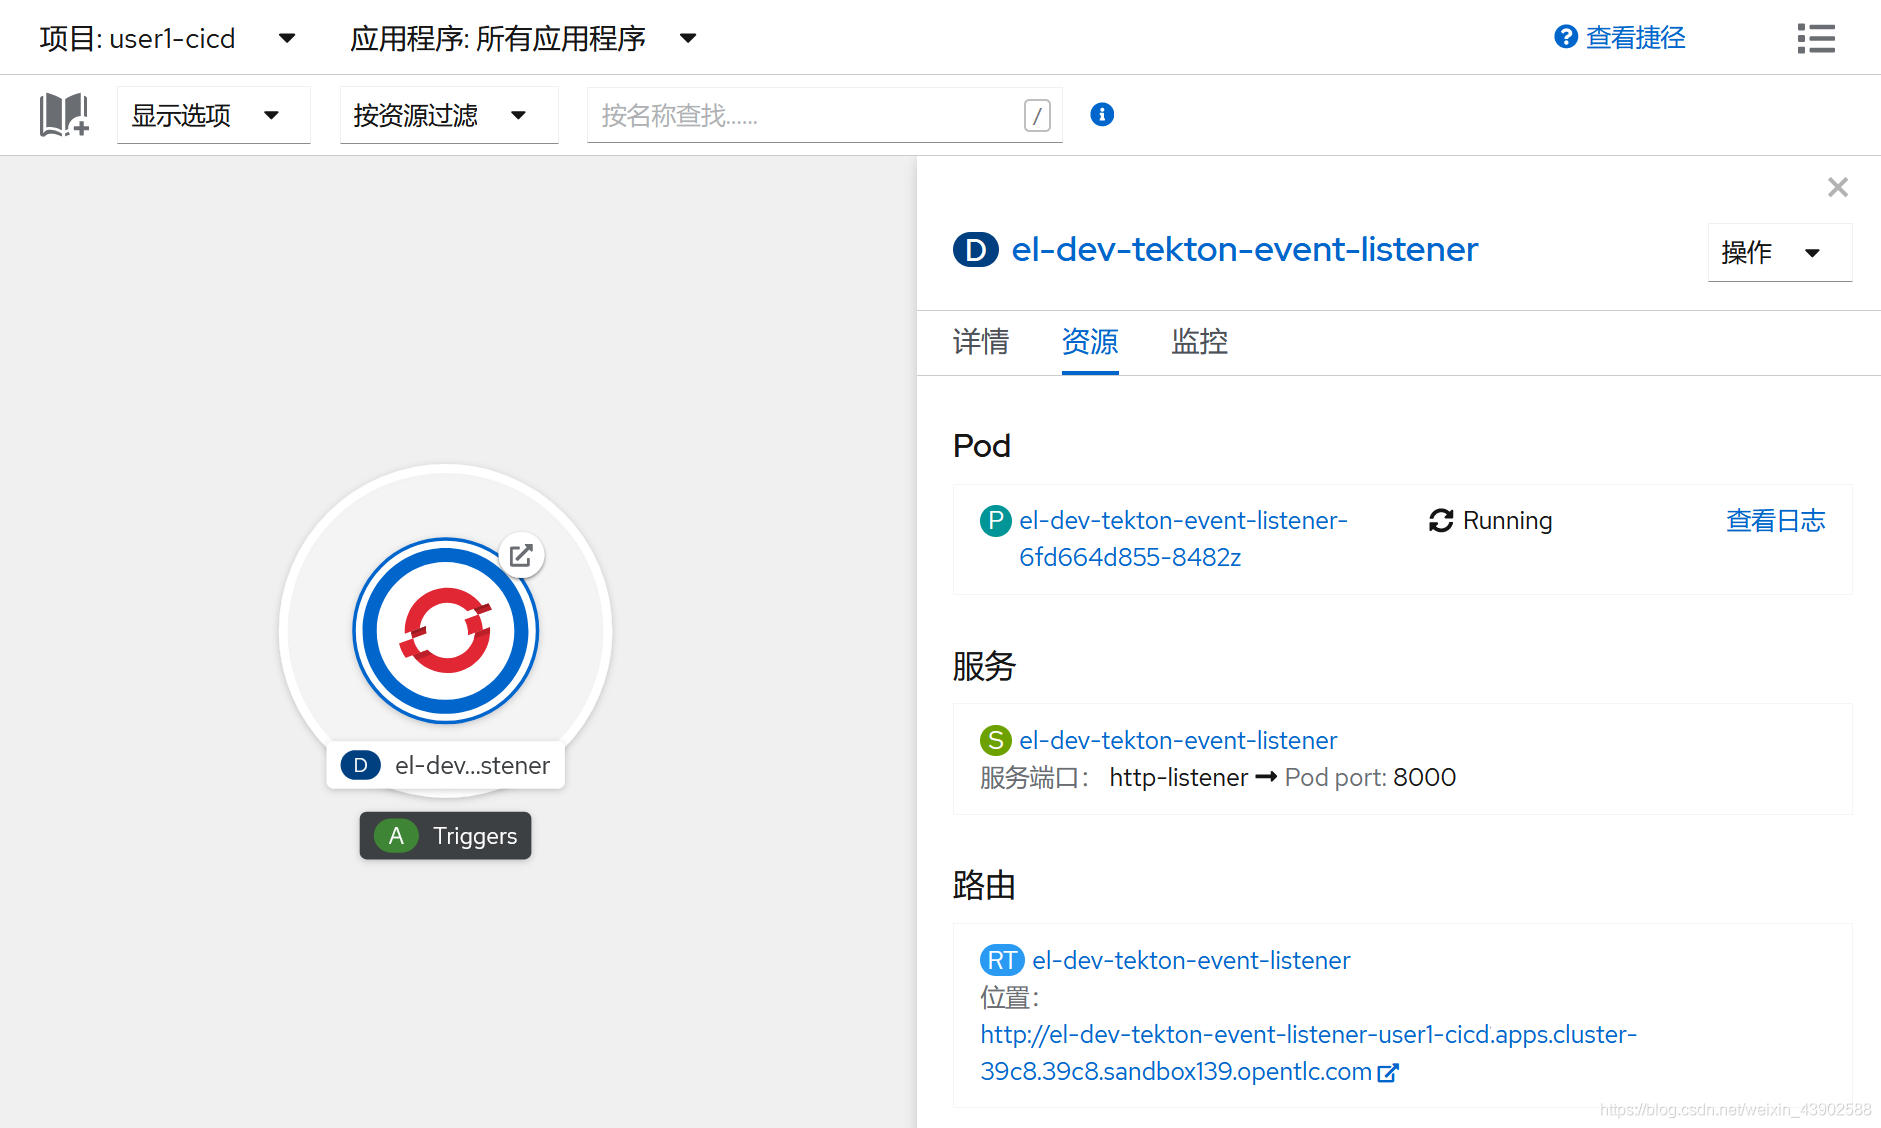Click the question mark quick-start help icon
The image size is (1881, 1128).
point(1566,37)
